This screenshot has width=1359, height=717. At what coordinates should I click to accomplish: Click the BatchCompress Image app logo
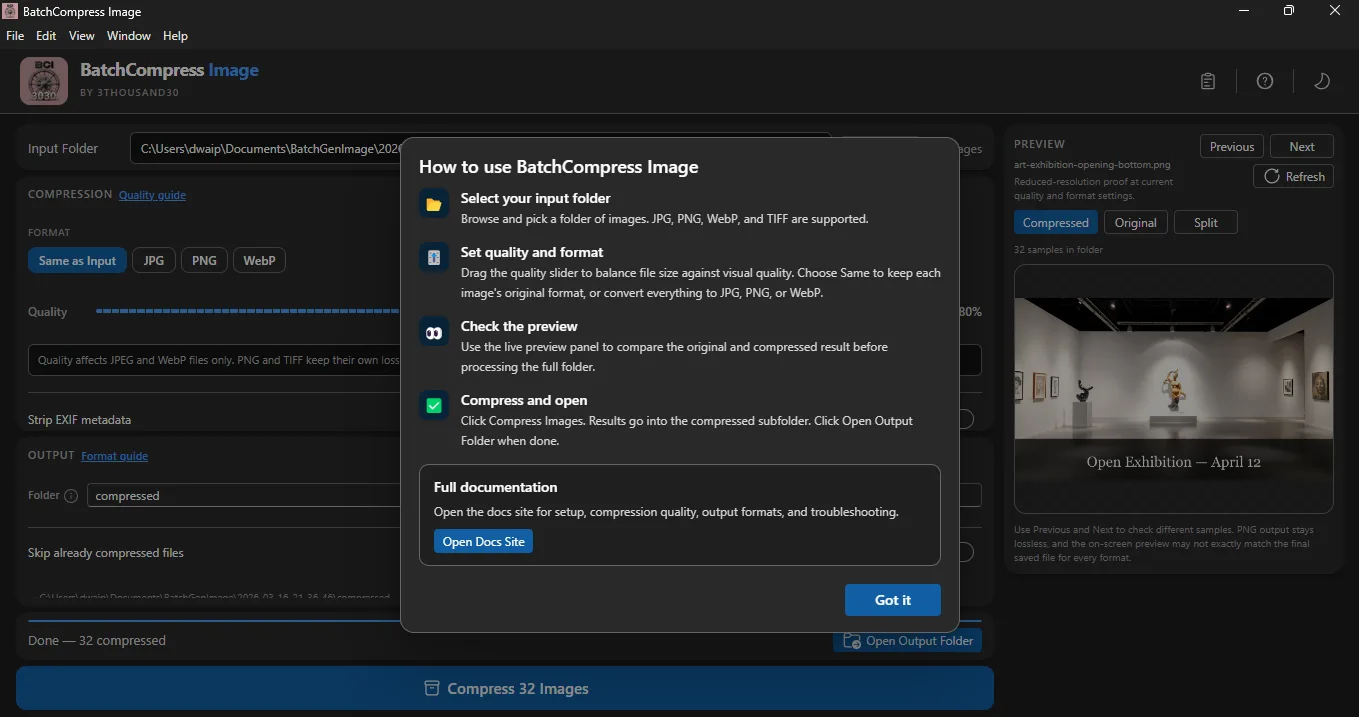(44, 81)
